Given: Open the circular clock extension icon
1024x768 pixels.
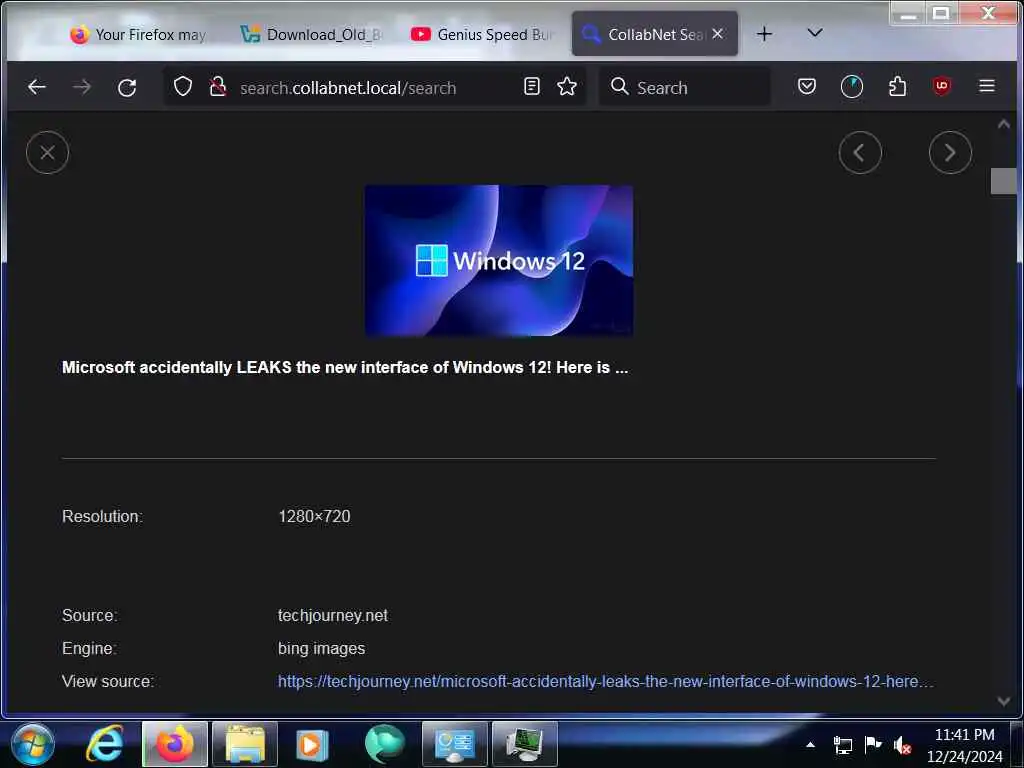Looking at the screenshot, I should click(851, 86).
